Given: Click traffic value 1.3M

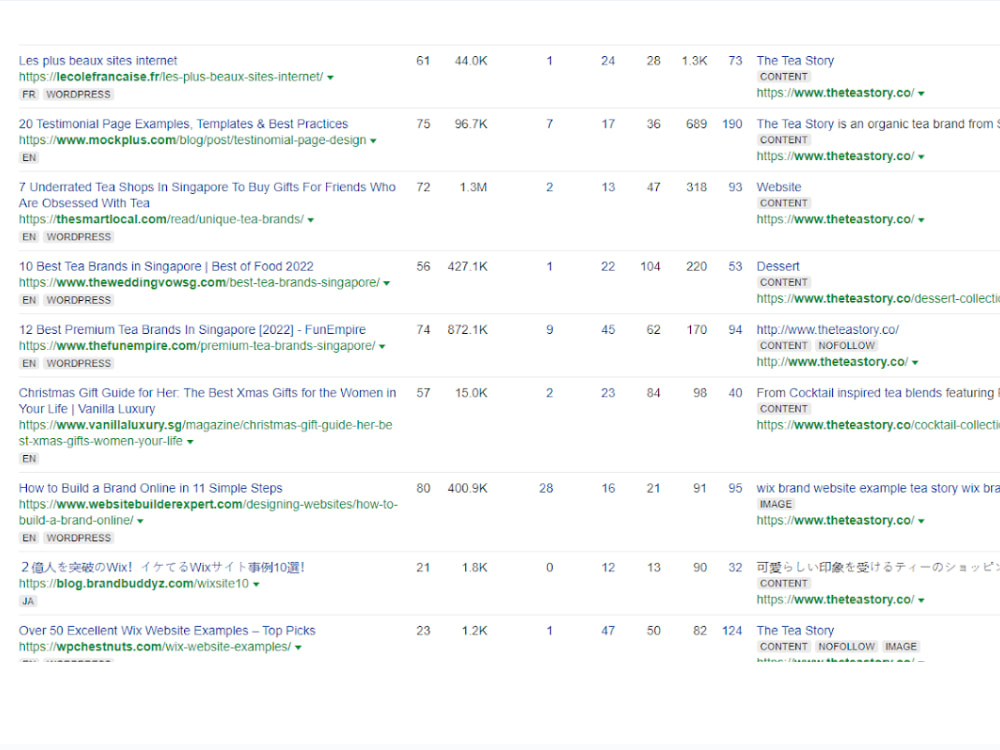Looking at the screenshot, I should pyautogui.click(x=473, y=187).
